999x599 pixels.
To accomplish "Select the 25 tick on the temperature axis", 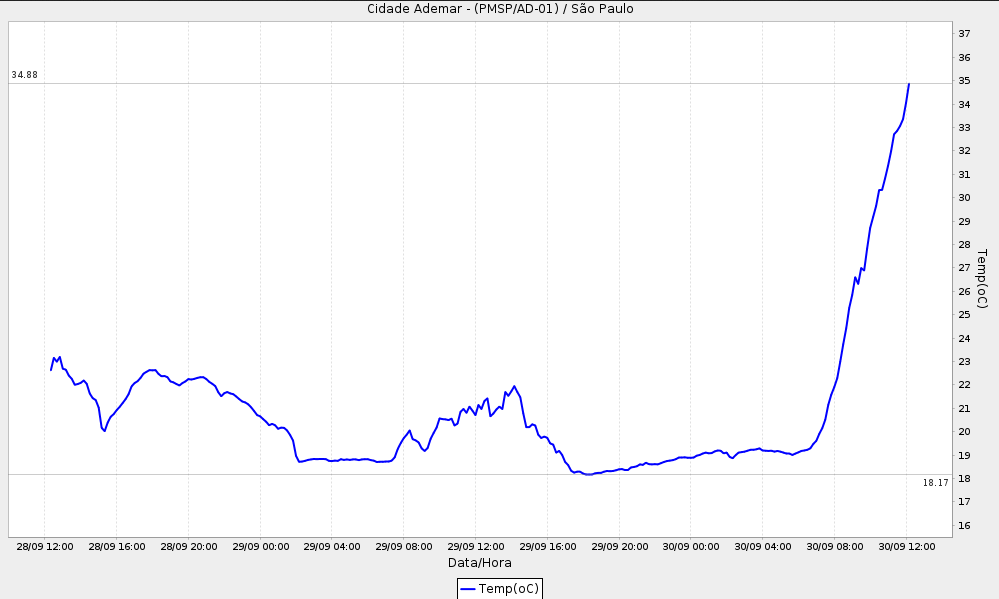I will point(965,315).
